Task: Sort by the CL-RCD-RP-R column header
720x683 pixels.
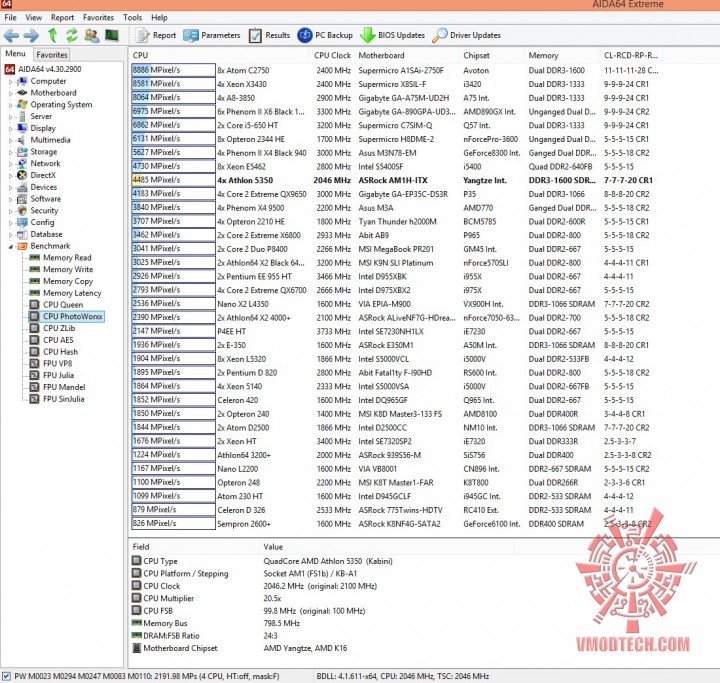Action: (x=630, y=56)
